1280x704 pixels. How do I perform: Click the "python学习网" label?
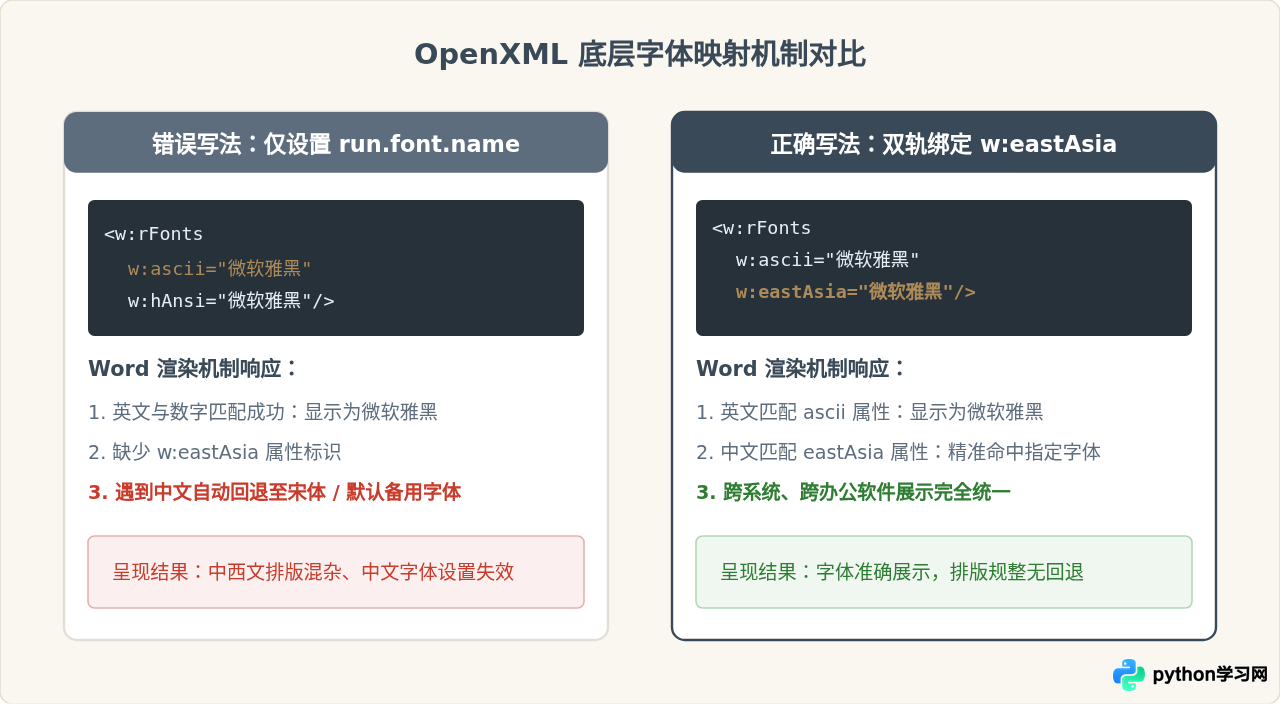coord(1210,675)
